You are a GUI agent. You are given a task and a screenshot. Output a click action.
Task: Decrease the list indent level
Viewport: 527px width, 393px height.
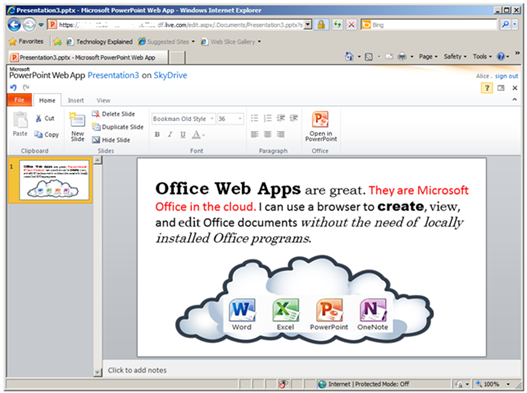(281, 118)
